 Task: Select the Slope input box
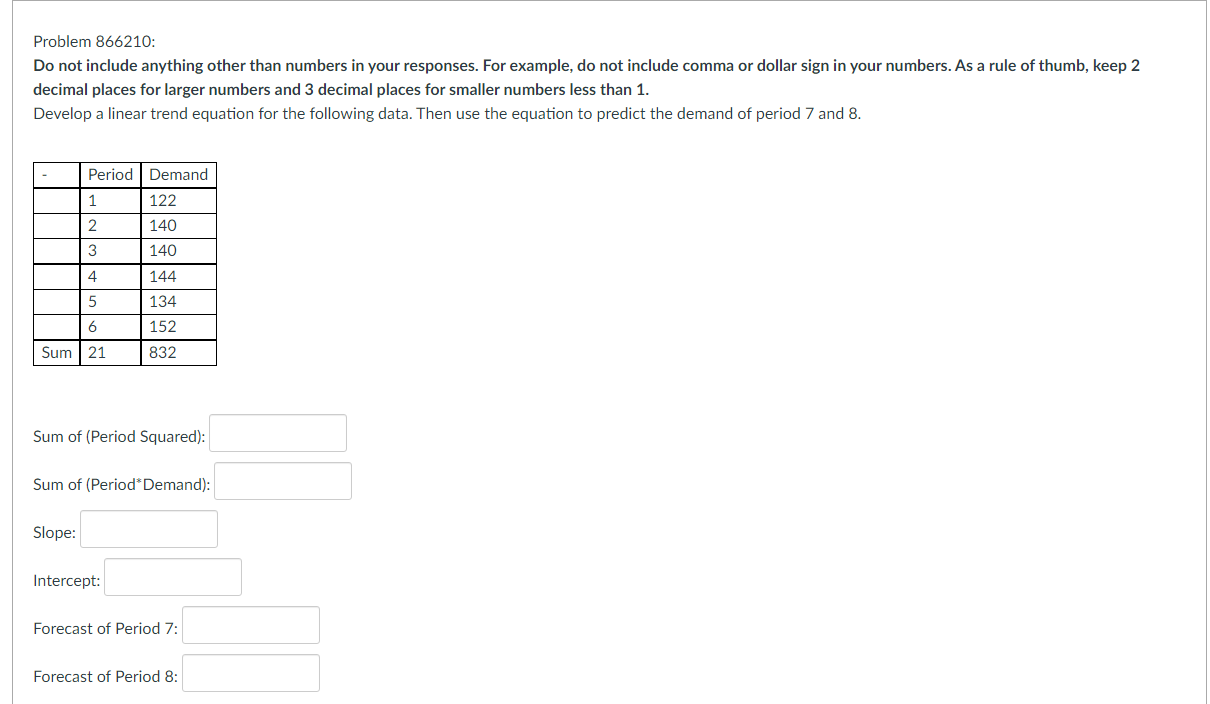tap(148, 528)
